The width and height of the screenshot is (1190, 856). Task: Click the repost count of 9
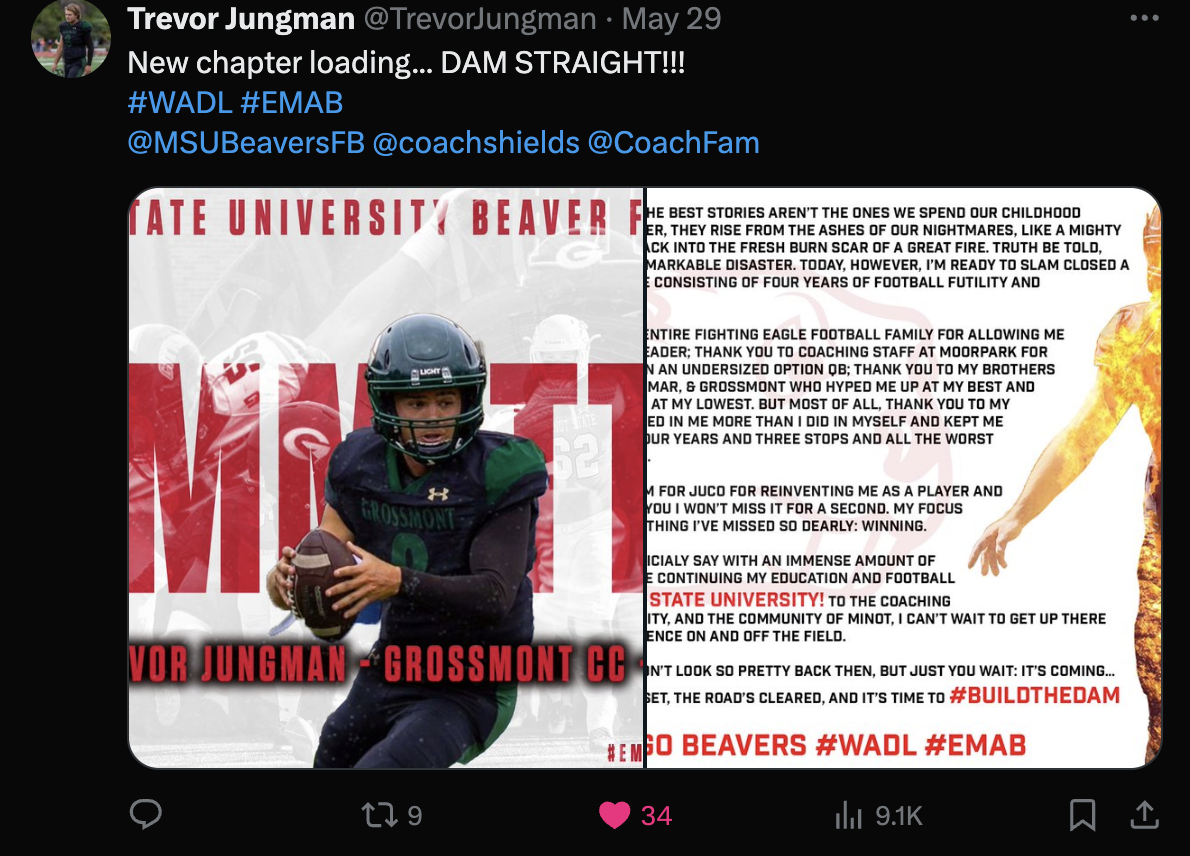click(414, 816)
